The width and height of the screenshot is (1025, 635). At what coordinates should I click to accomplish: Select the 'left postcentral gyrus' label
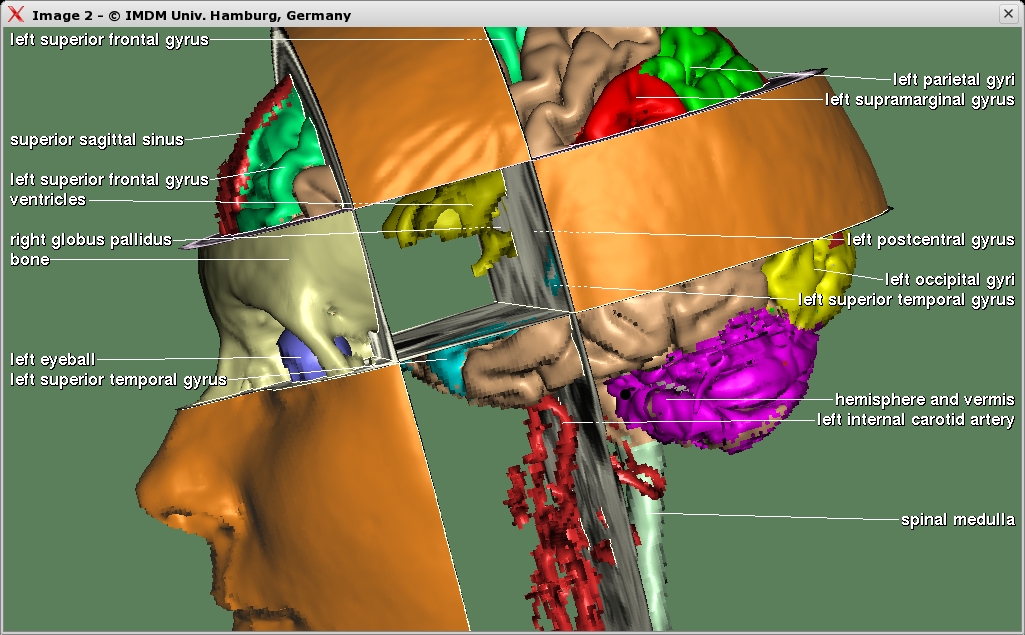click(x=931, y=240)
